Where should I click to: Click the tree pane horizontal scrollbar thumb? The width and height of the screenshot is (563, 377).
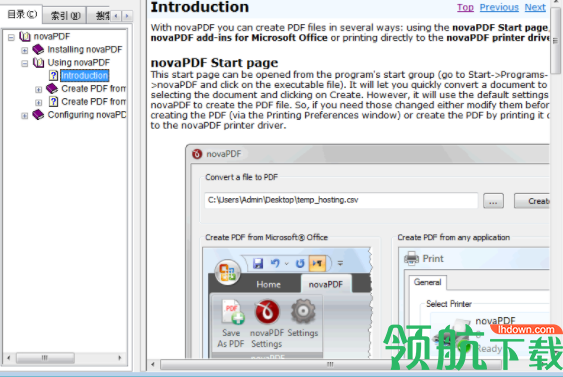45,358
